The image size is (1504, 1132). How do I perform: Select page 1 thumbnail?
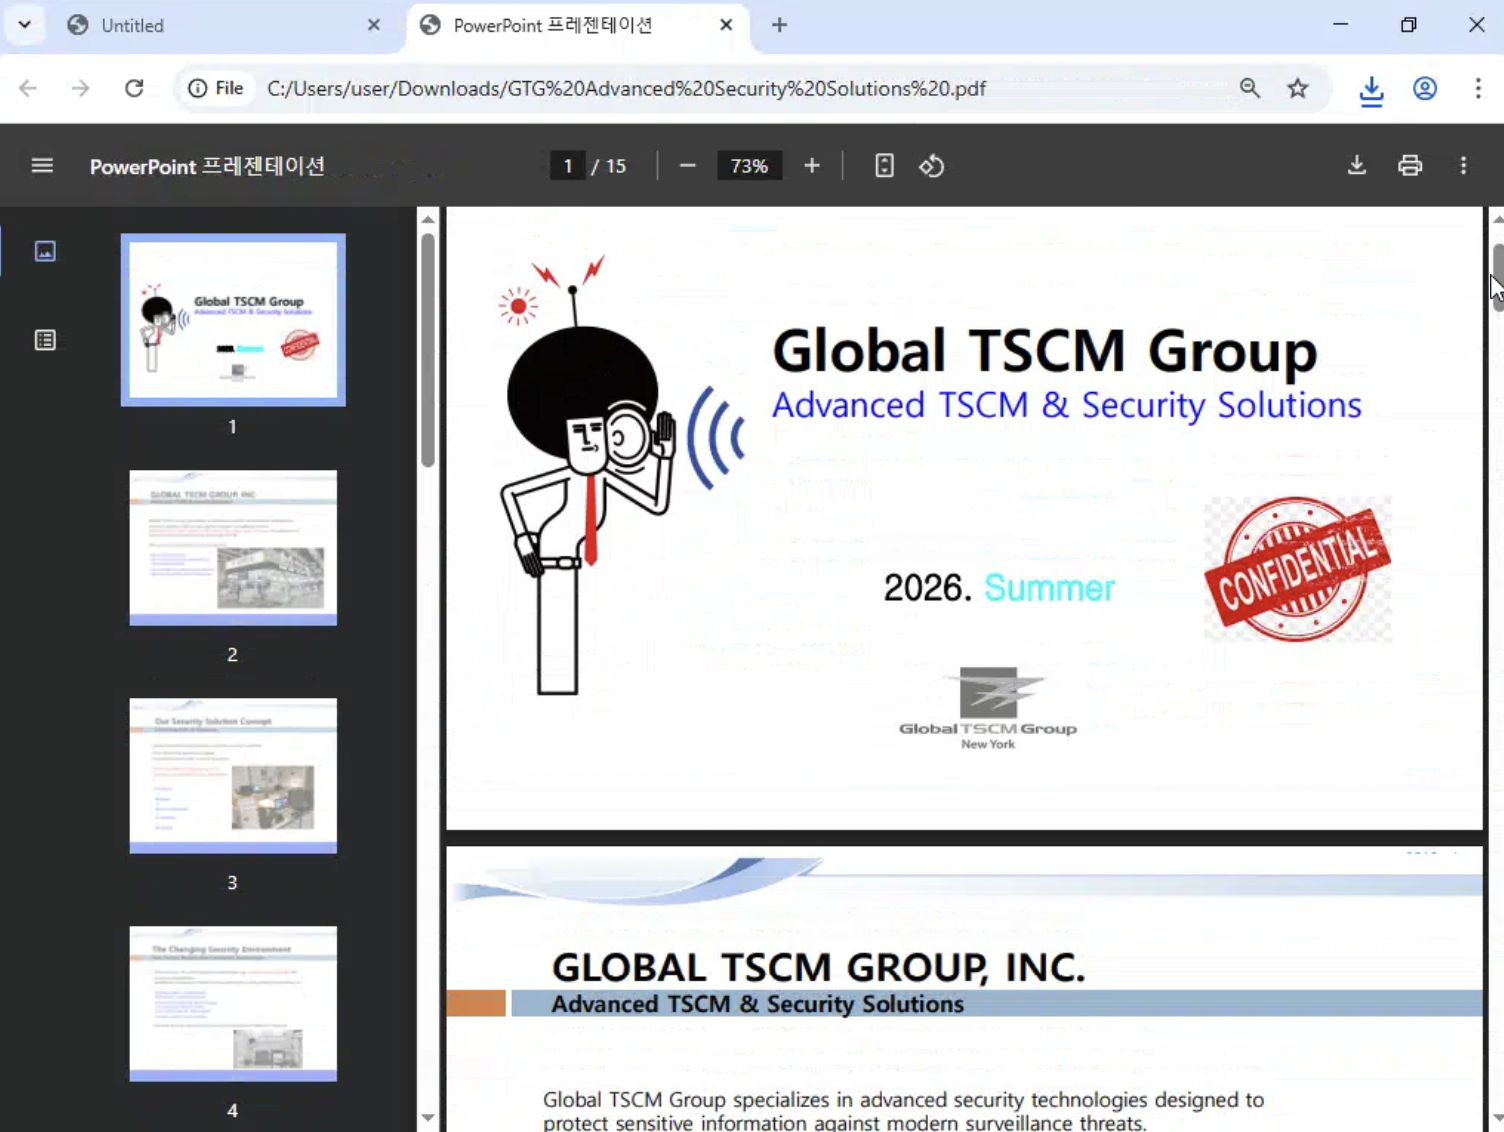click(x=233, y=320)
